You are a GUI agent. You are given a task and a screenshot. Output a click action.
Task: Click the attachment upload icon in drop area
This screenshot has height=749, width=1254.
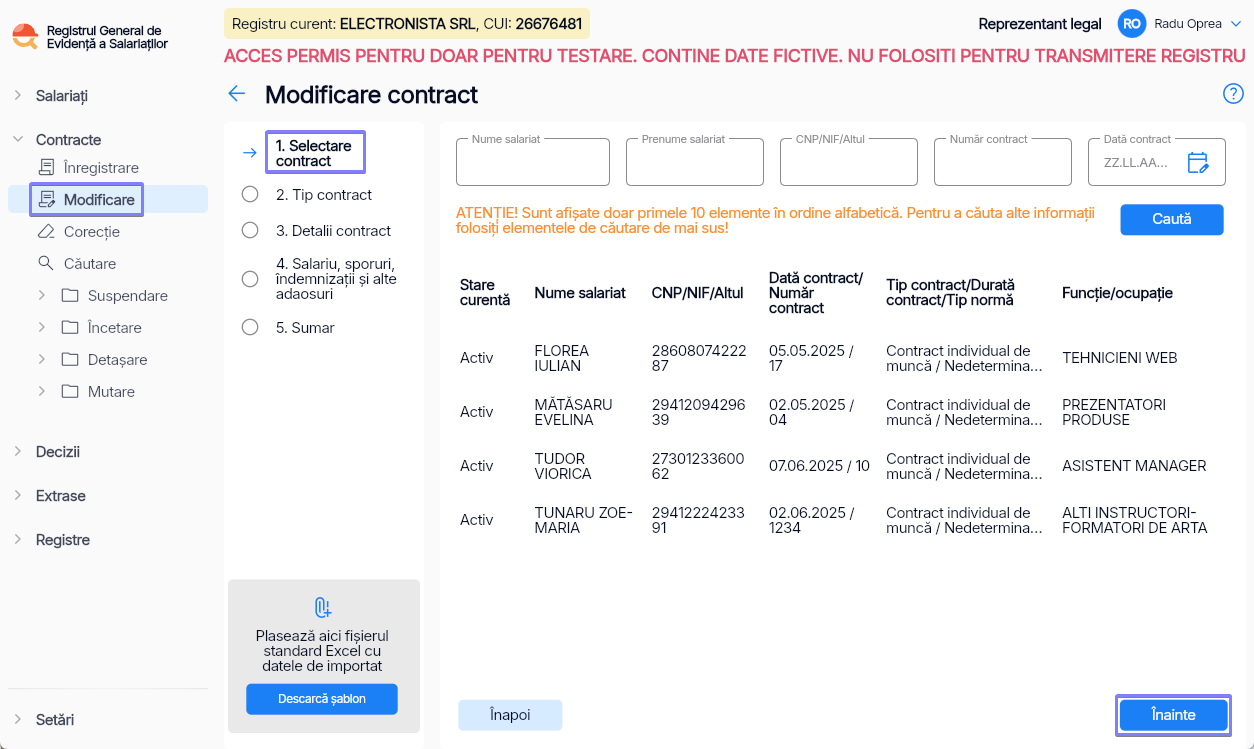[323, 607]
